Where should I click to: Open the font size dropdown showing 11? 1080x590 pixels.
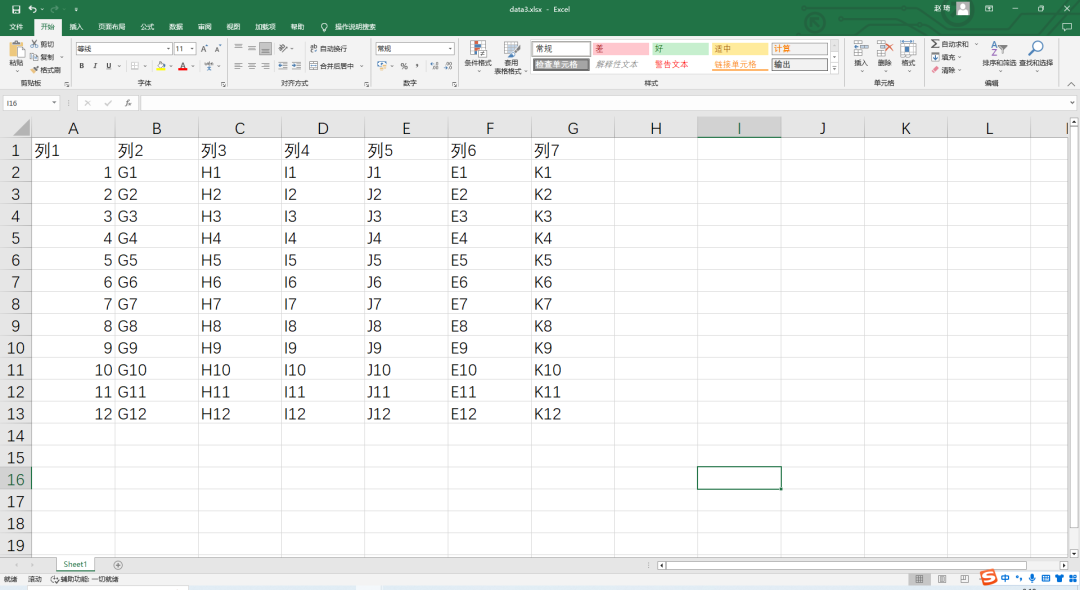point(192,49)
